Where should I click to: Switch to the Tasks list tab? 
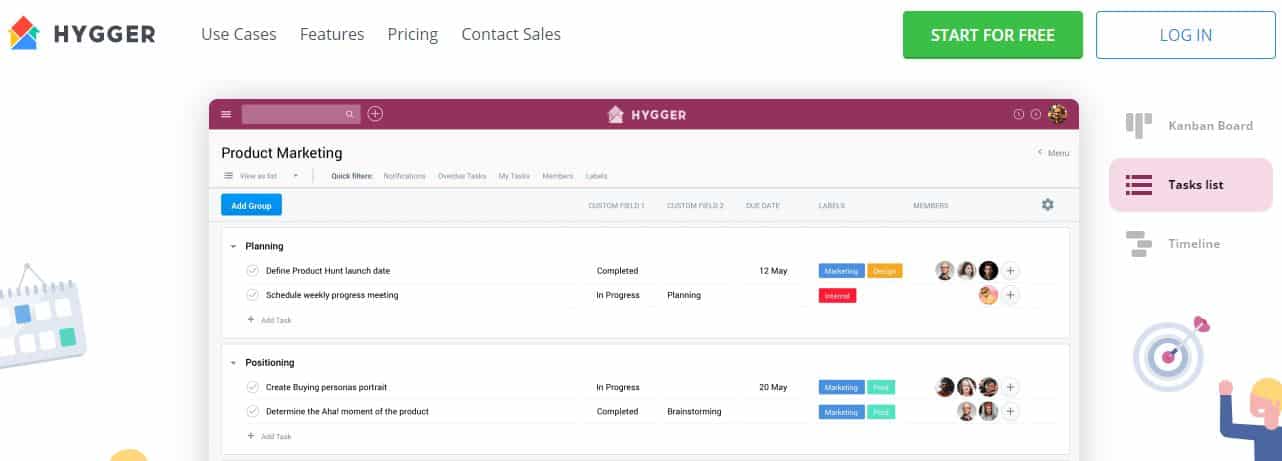click(1189, 185)
